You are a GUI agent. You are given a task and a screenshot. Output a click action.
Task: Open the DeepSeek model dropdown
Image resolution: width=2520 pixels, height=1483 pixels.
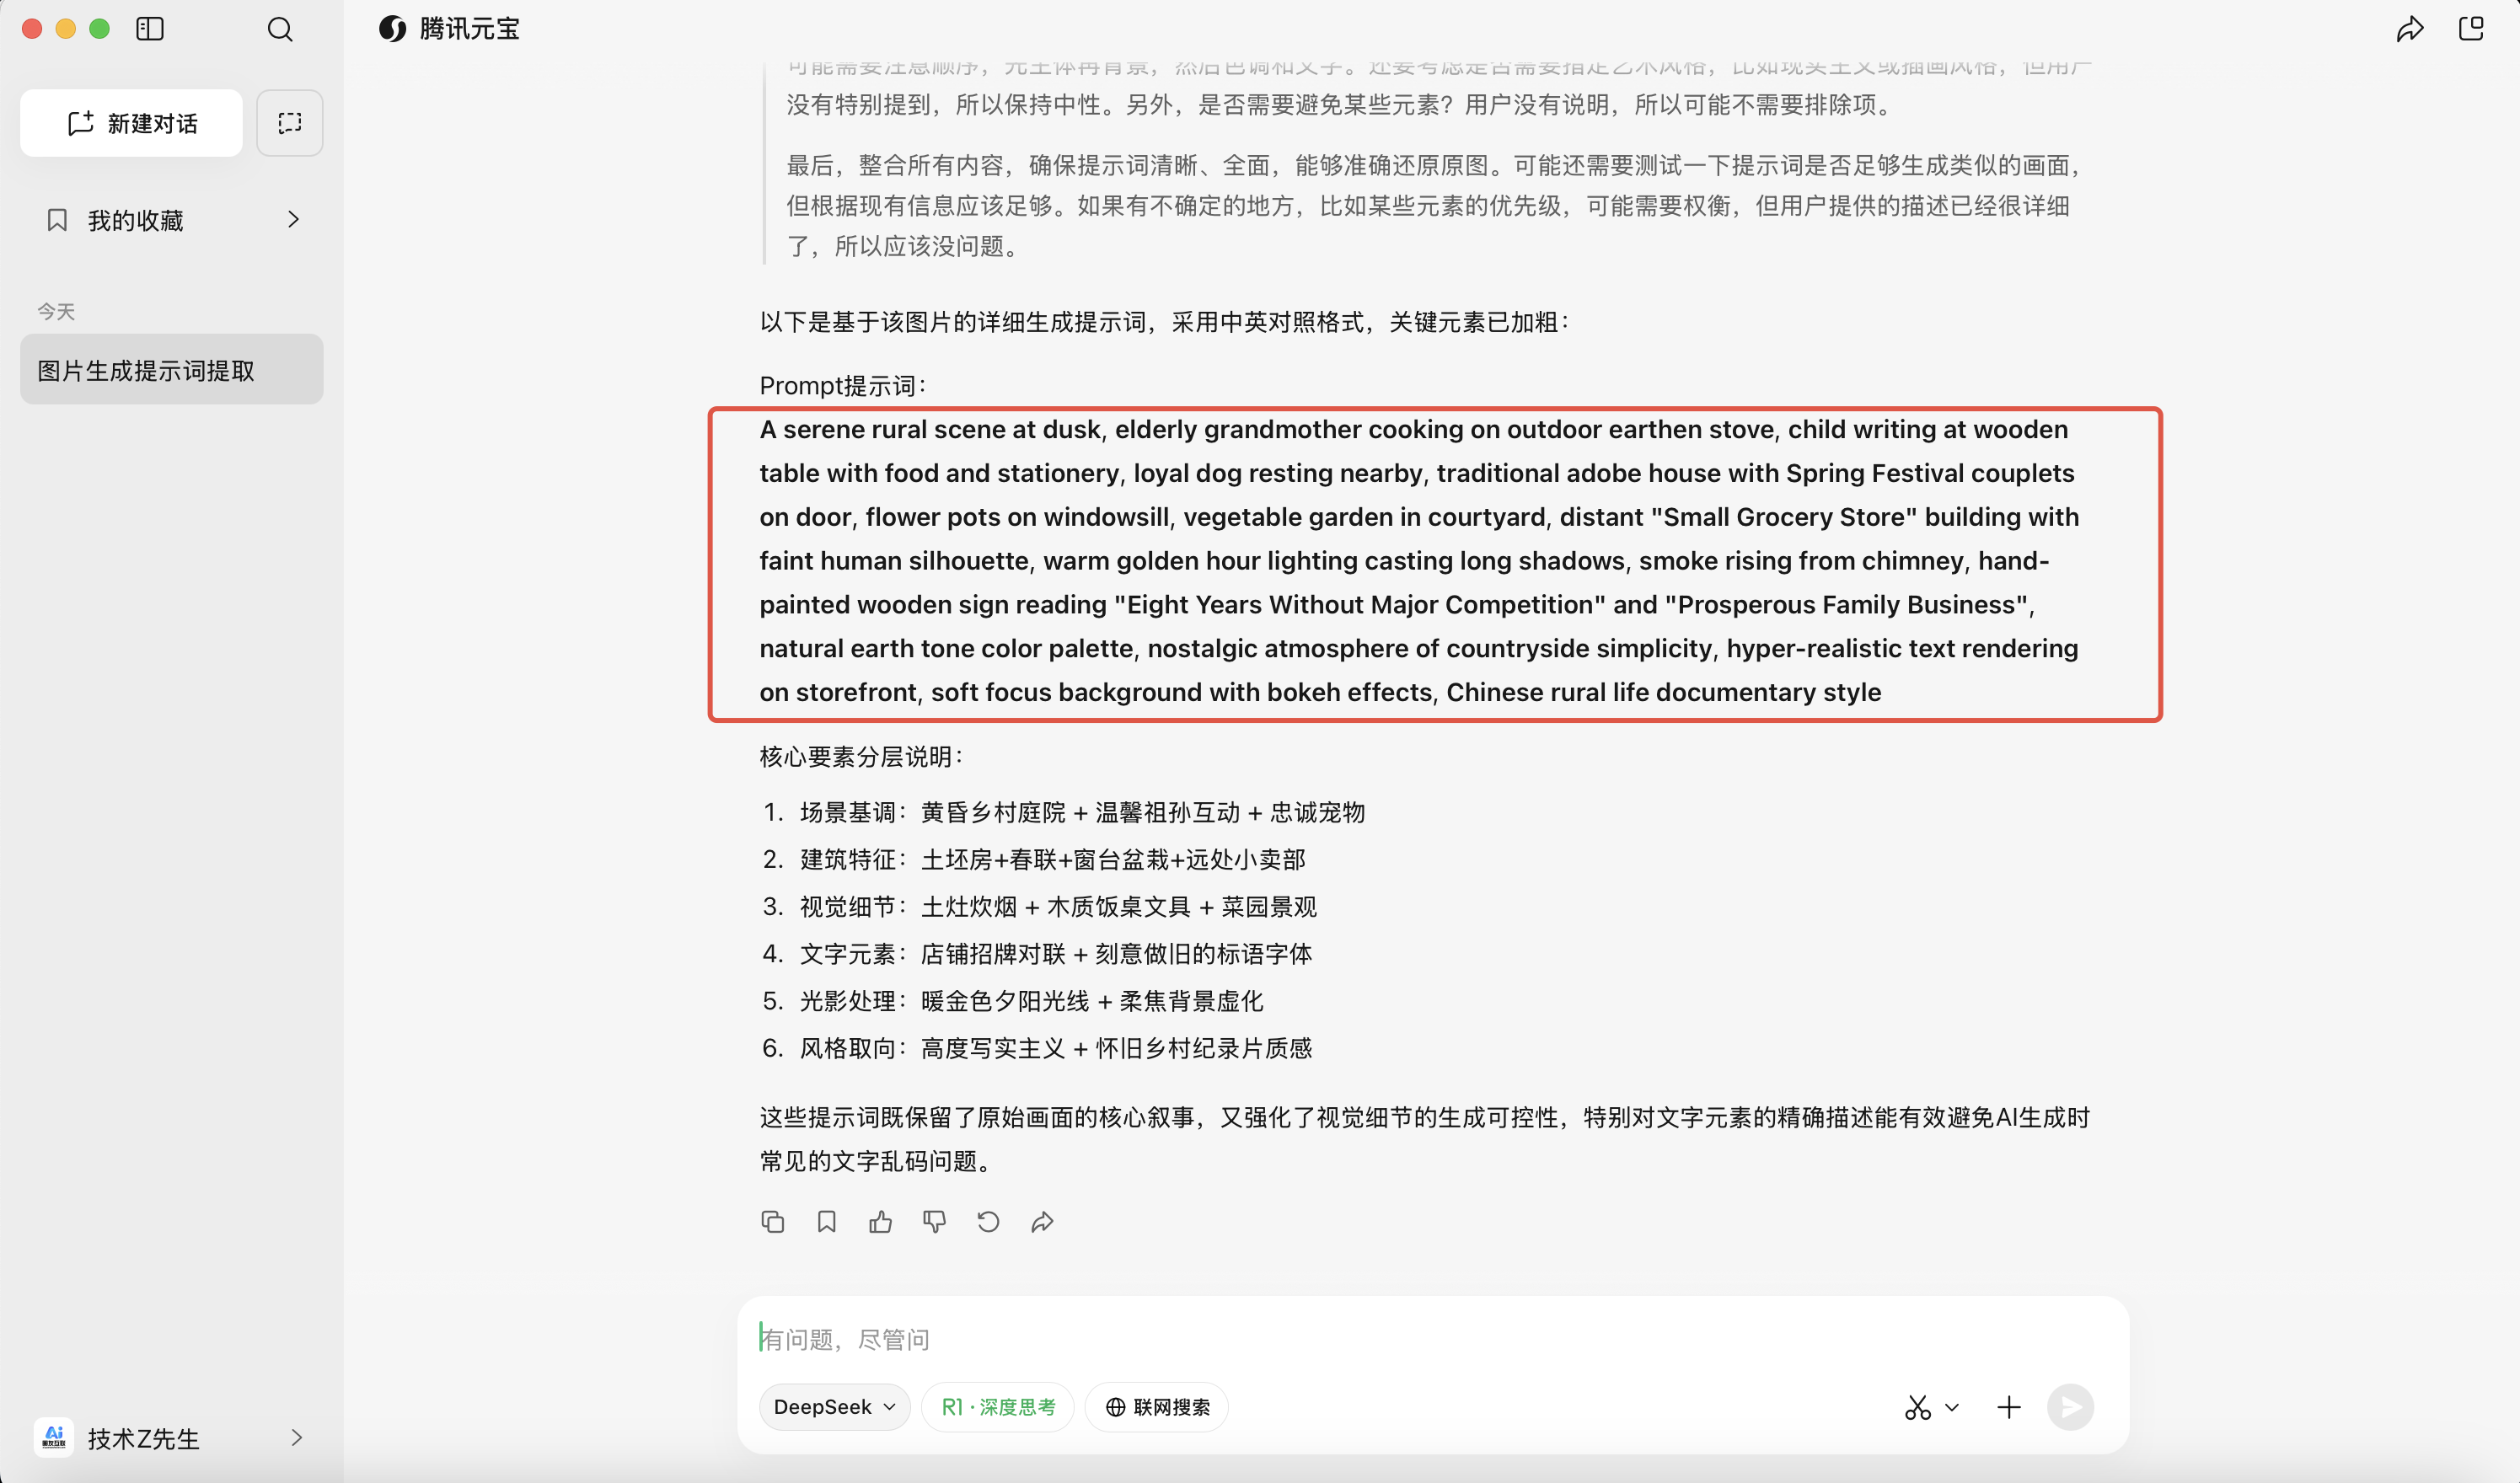click(834, 1407)
